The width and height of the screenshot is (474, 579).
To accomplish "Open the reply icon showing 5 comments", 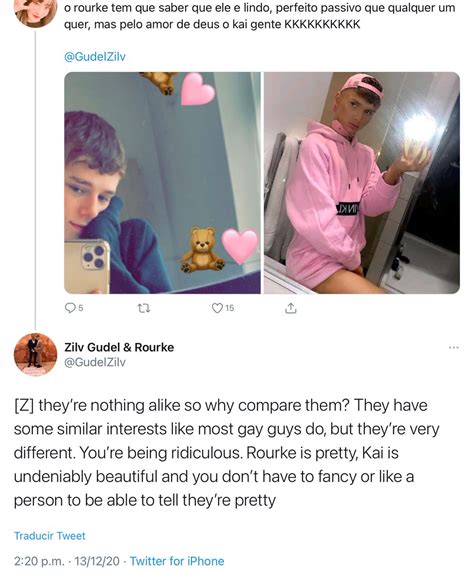I will pos(70,308).
